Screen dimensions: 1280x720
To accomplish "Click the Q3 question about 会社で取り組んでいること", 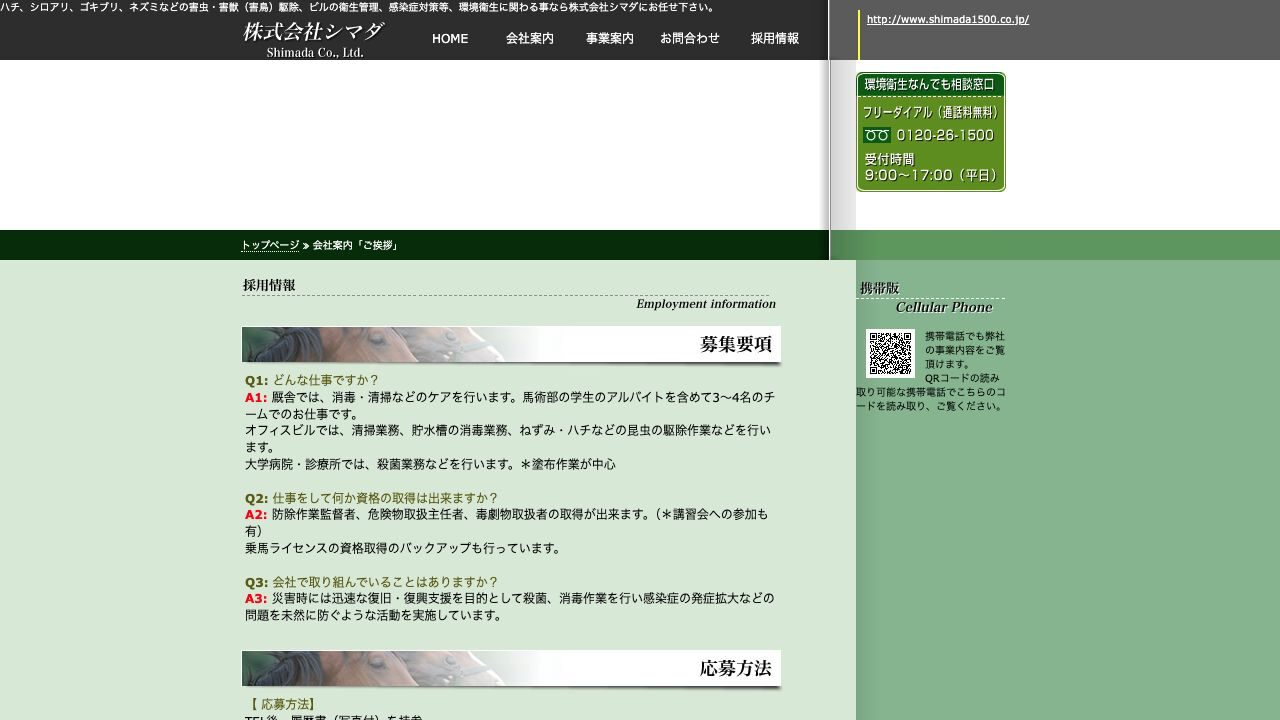I will [x=371, y=582].
